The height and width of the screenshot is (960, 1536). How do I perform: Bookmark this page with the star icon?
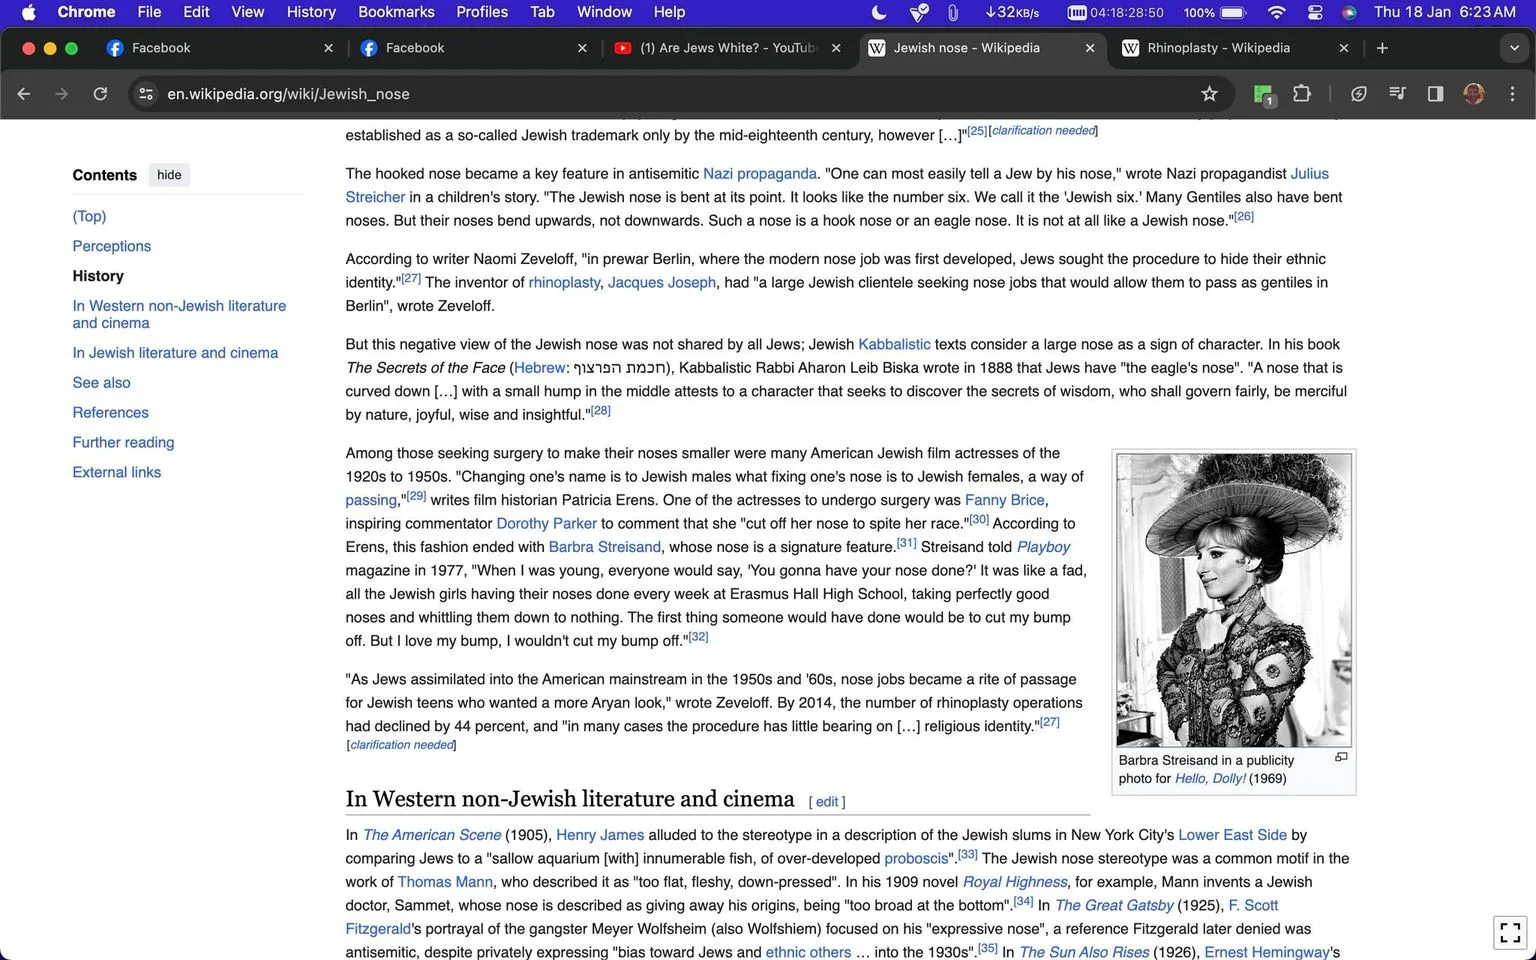pyautogui.click(x=1209, y=94)
